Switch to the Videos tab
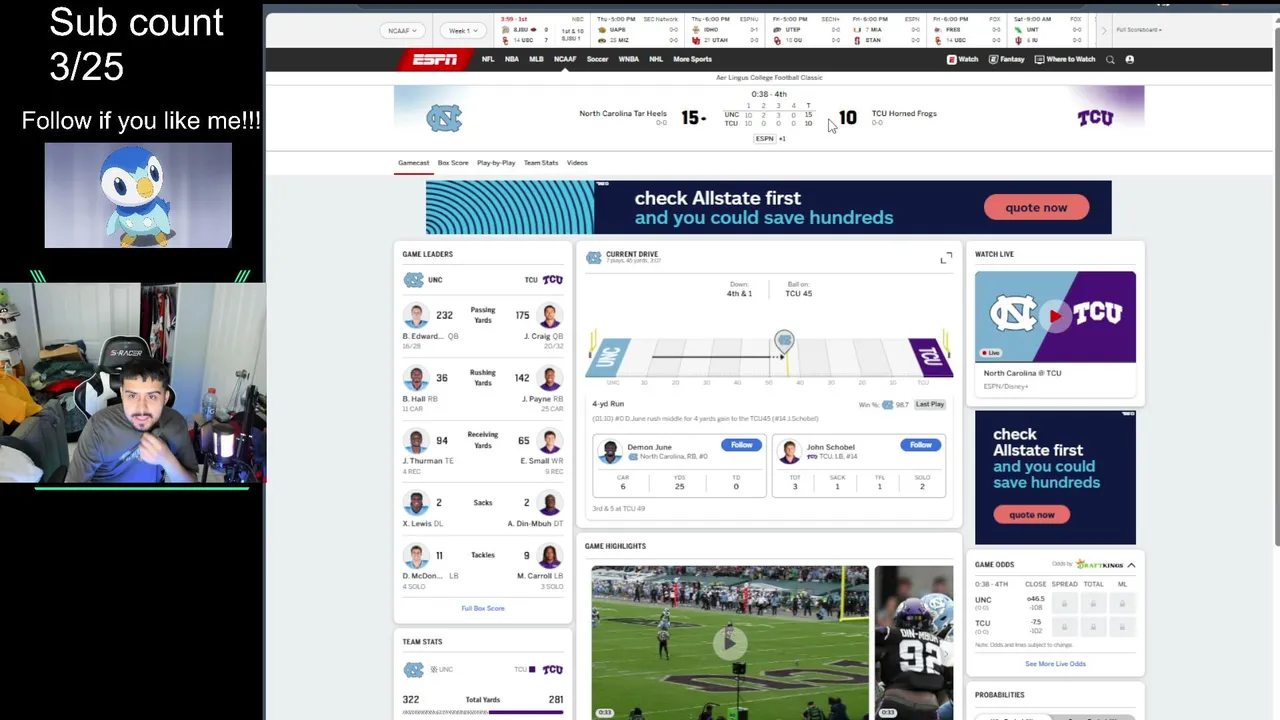1280x720 pixels. 577,163
